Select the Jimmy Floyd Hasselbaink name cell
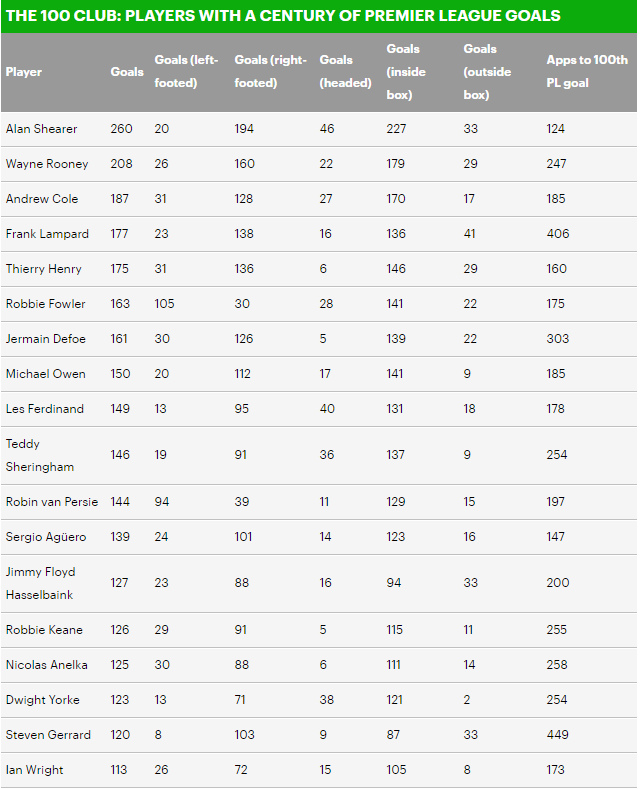Image resolution: width=641 pixels, height=789 pixels. coord(41,583)
